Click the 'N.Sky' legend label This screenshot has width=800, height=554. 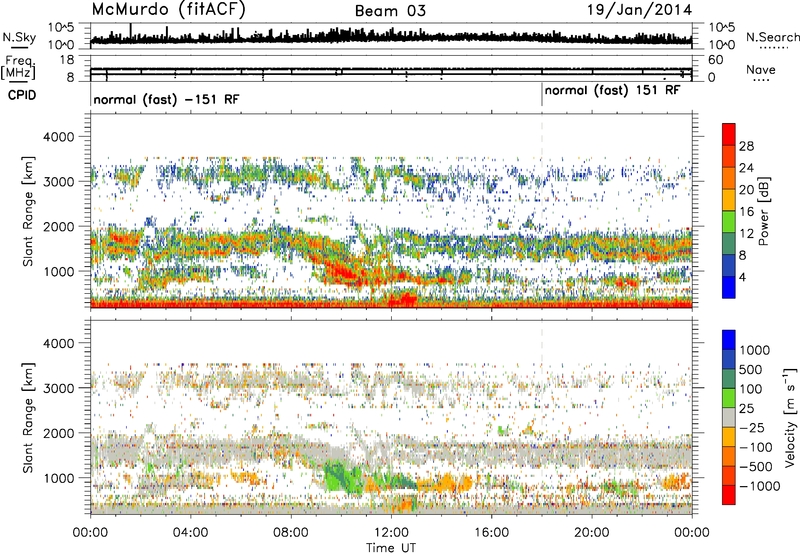pos(19,37)
